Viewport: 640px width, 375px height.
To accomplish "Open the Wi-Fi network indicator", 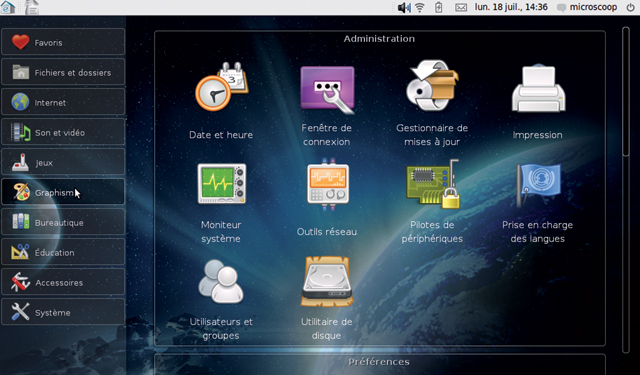I will click(420, 7).
